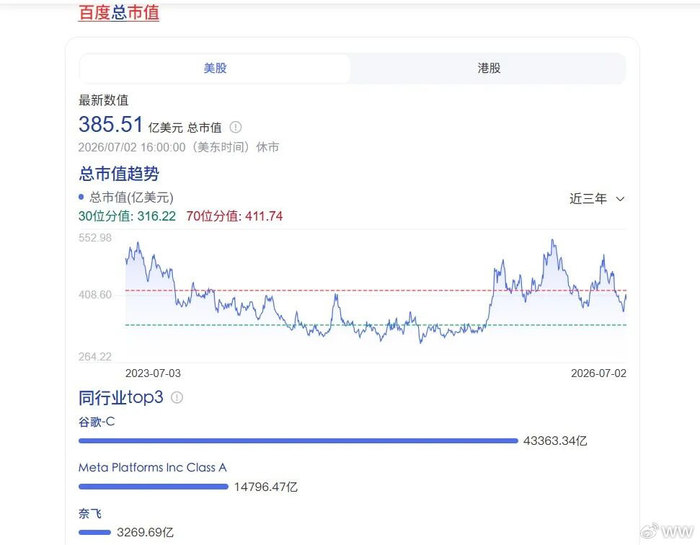Click the 最新数值 label
The height and width of the screenshot is (545, 700).
pos(104,100)
